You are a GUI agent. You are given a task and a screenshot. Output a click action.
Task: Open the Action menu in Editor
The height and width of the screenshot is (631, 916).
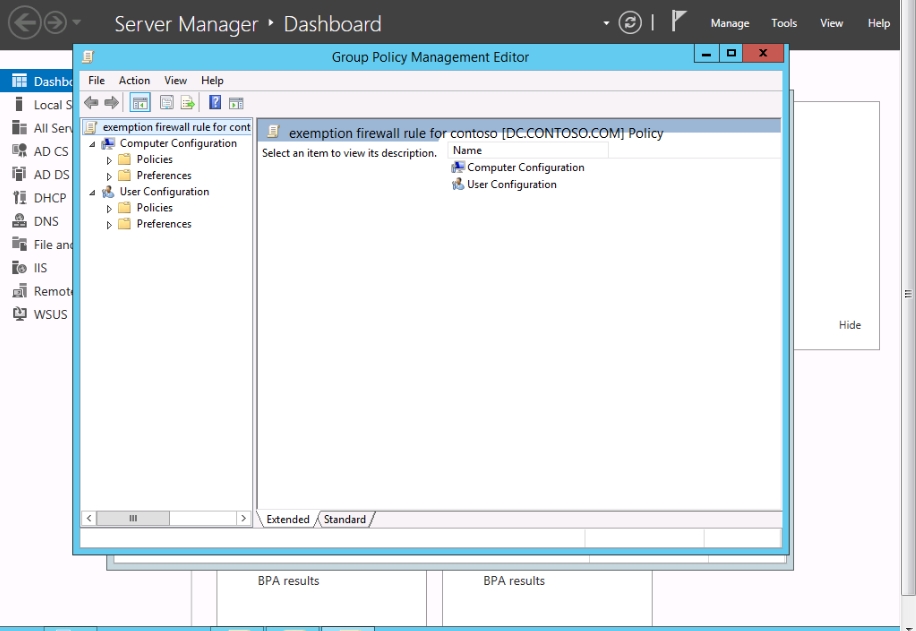point(134,81)
